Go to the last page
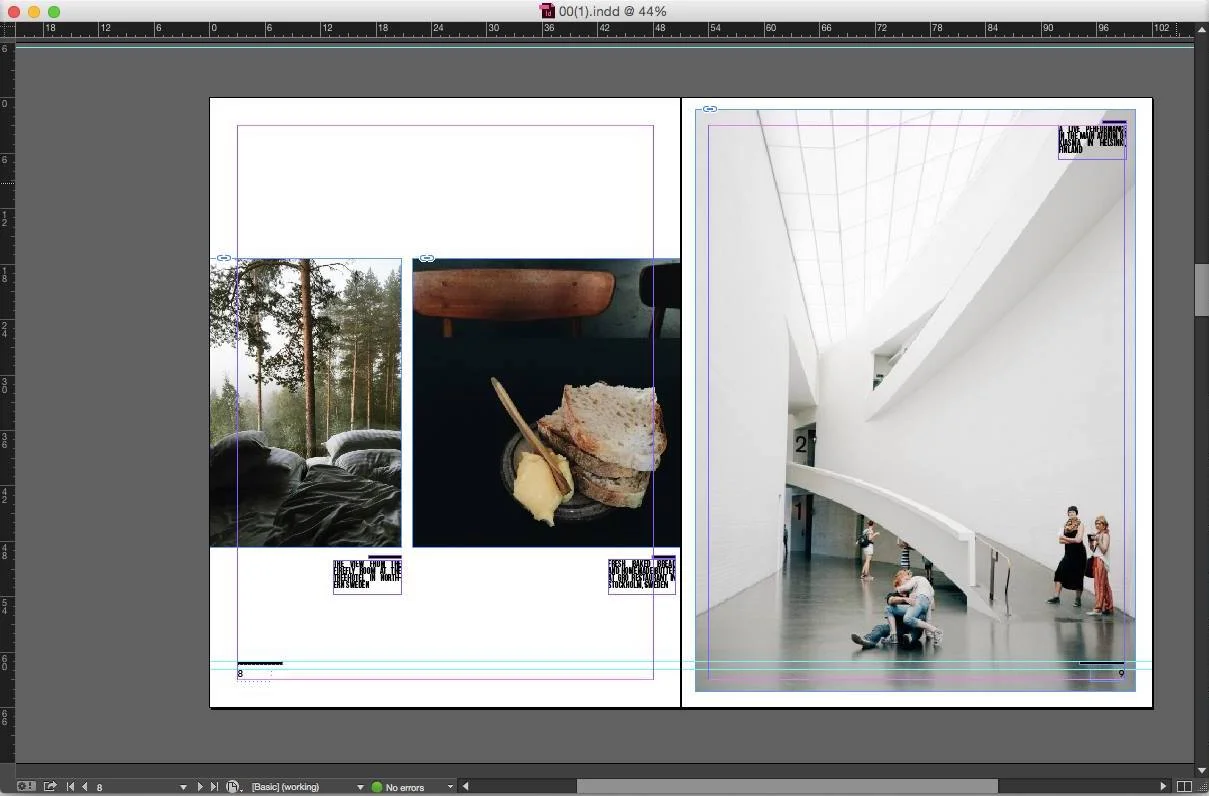Viewport: 1209px width, 796px height. tap(214, 787)
